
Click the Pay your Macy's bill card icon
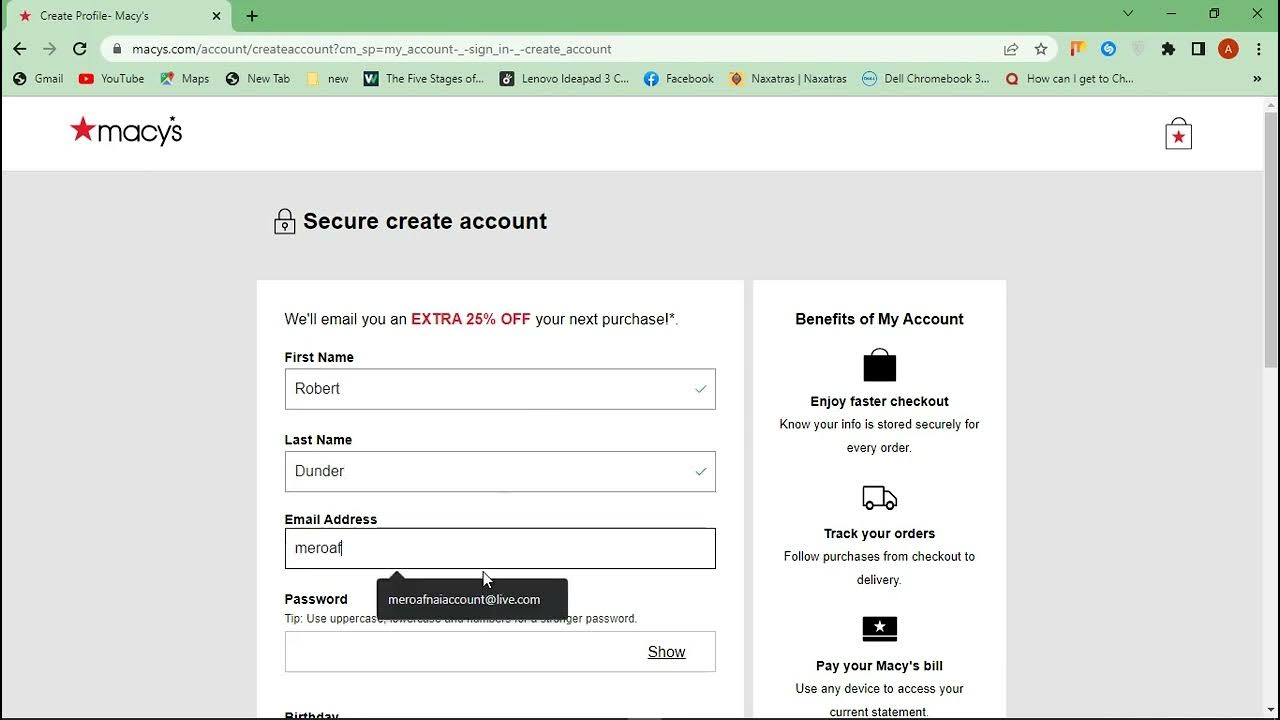(x=880, y=628)
